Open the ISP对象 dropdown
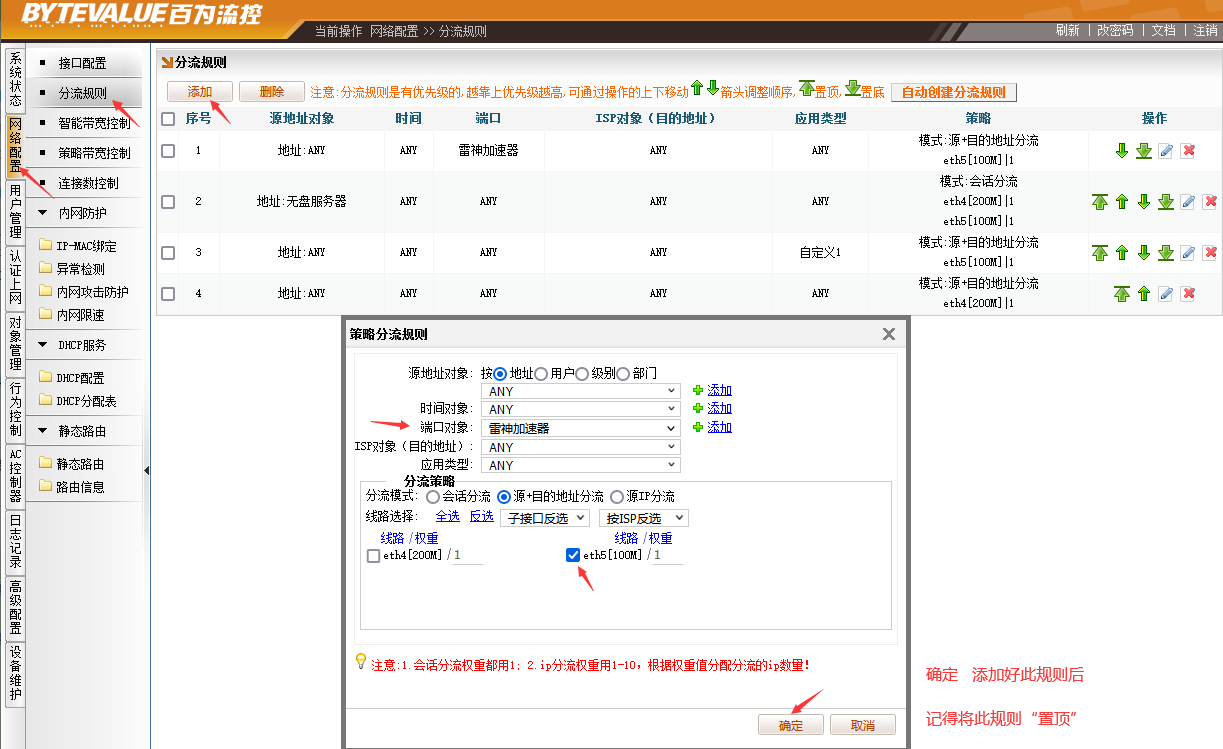 (581, 447)
